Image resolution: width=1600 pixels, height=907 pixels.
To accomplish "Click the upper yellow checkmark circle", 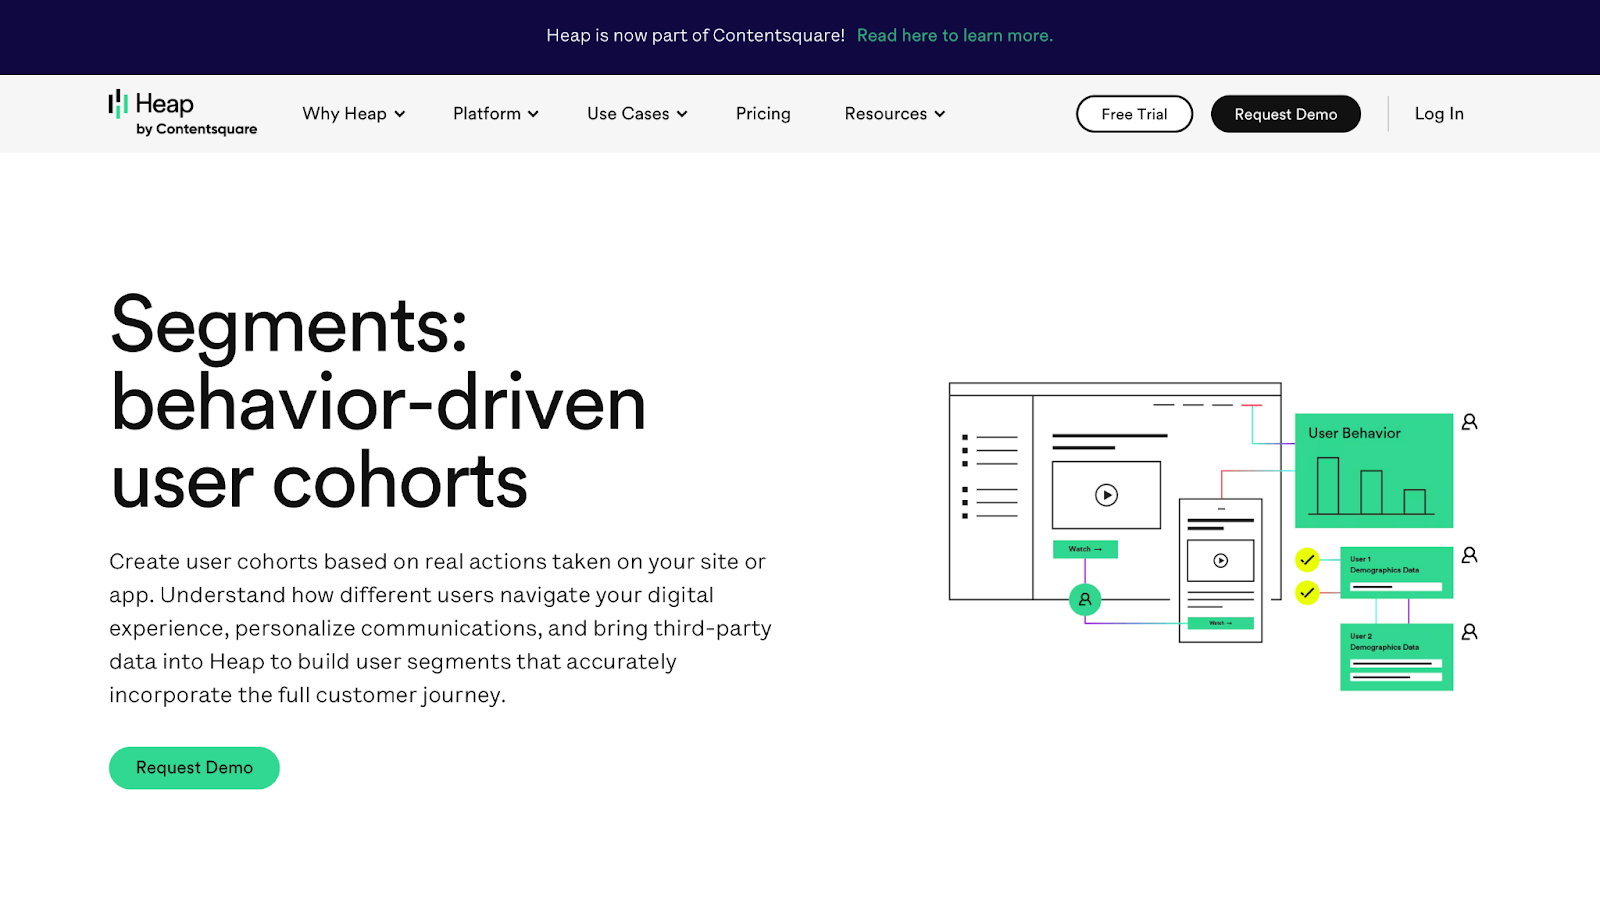I will (x=1307, y=560).
